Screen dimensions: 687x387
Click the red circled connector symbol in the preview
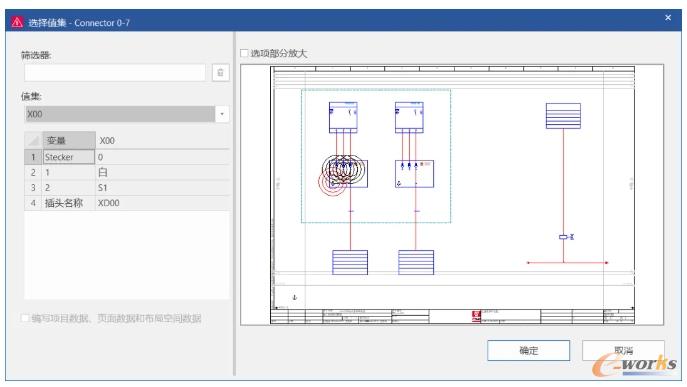pyautogui.click(x=343, y=174)
